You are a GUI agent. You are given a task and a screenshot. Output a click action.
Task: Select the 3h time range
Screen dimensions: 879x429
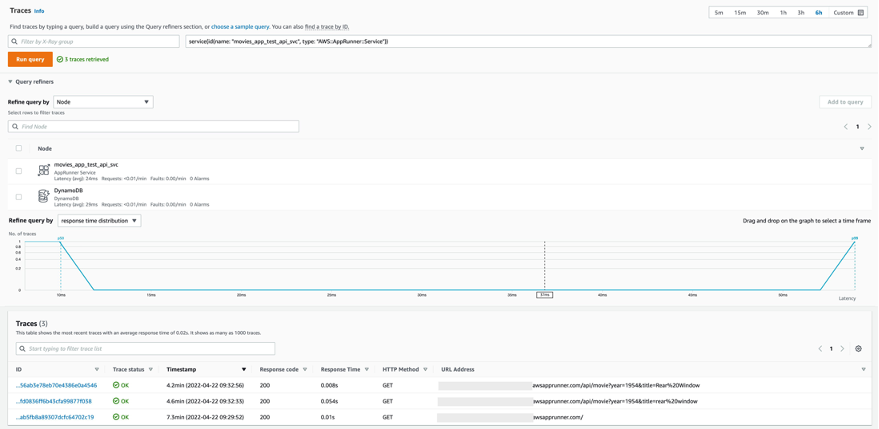801,12
